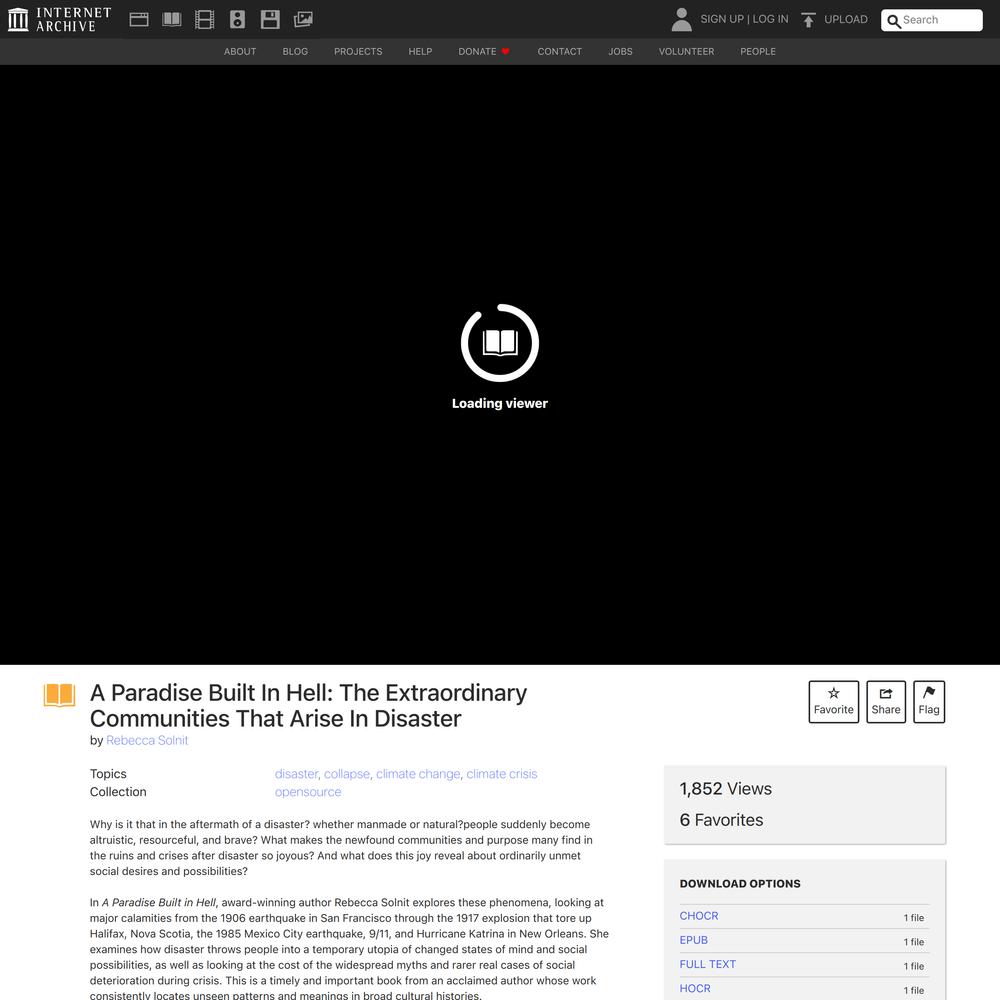
Task: Open the Texts book icon in the header
Action: [x=172, y=20]
